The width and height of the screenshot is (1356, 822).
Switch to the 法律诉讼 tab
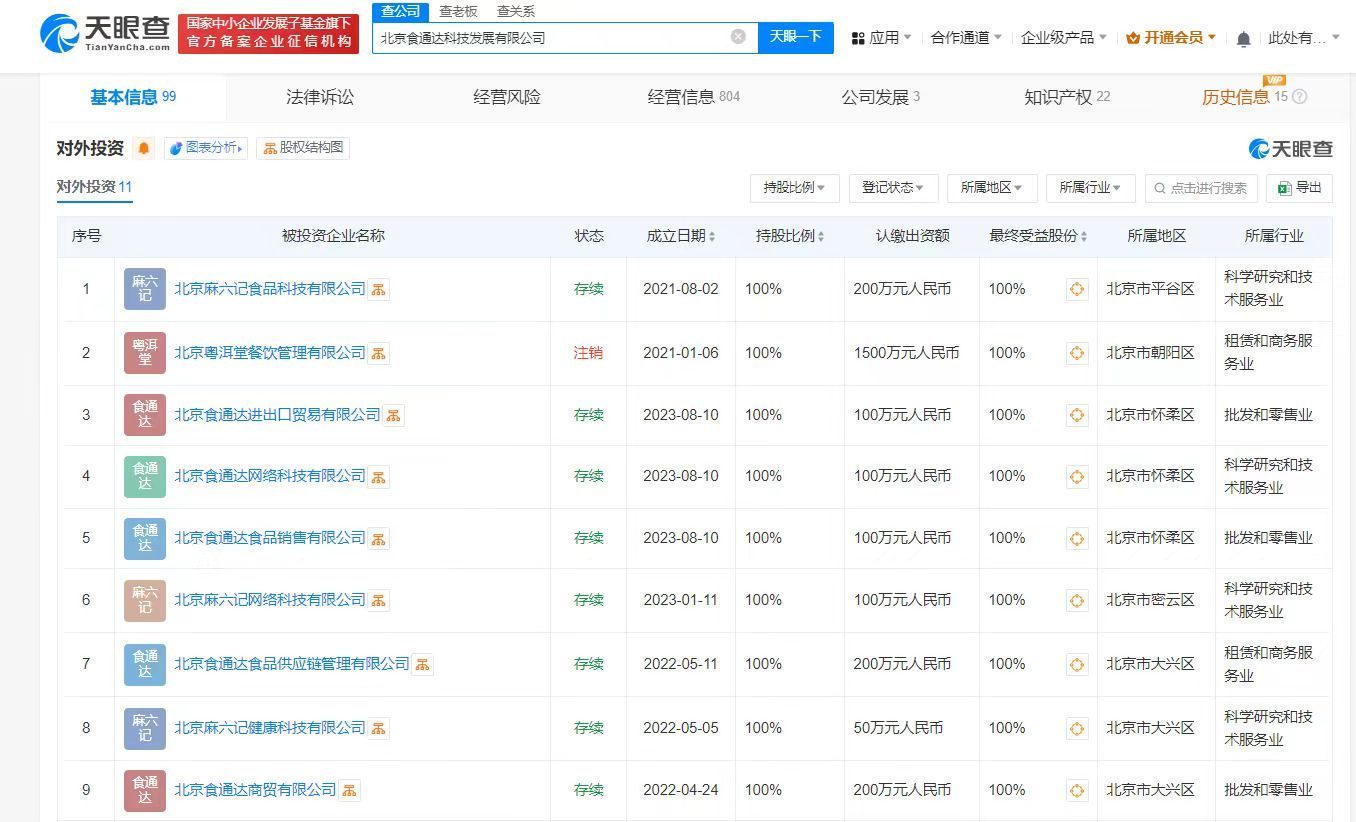(x=319, y=98)
